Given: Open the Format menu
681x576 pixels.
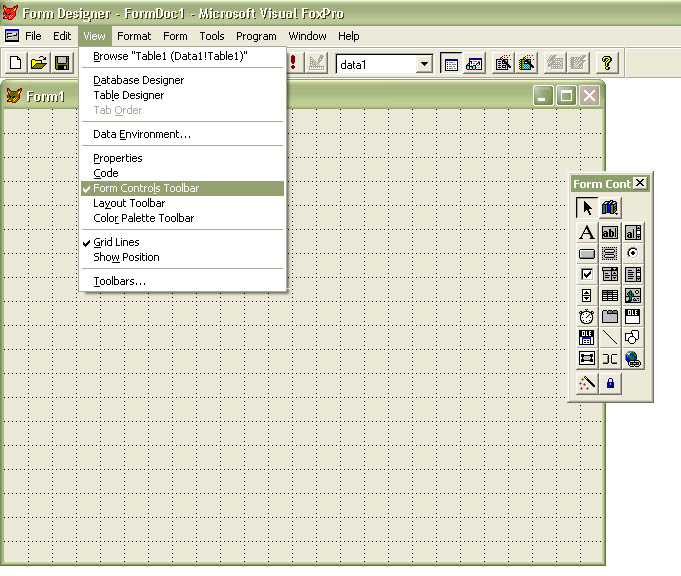Looking at the screenshot, I should [134, 36].
